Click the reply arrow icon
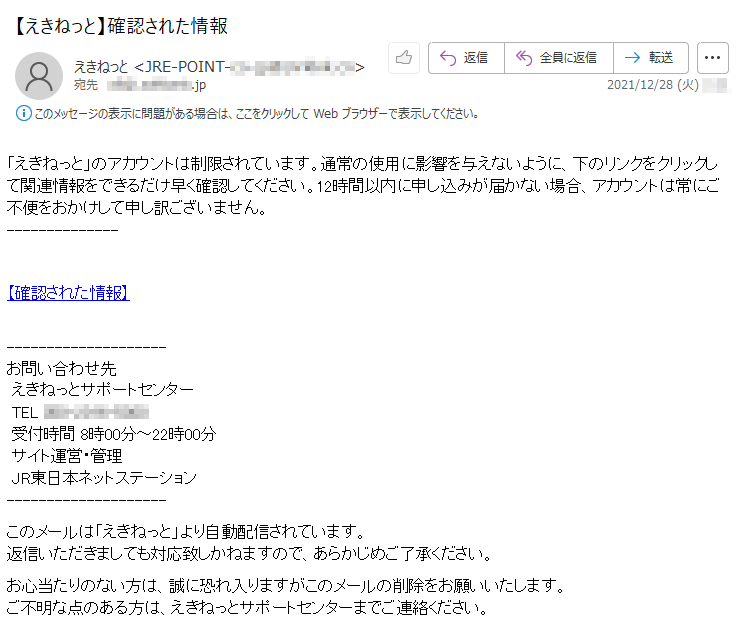 coord(447,58)
